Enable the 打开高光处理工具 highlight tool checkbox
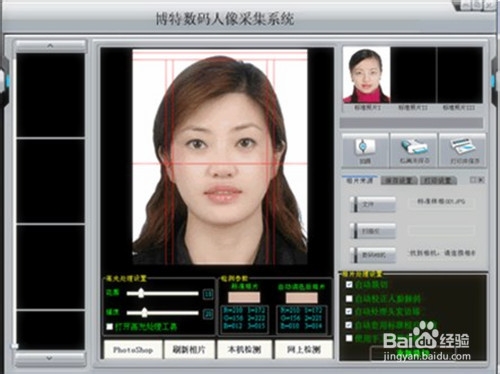The height and width of the screenshot is (374, 500). (109, 327)
